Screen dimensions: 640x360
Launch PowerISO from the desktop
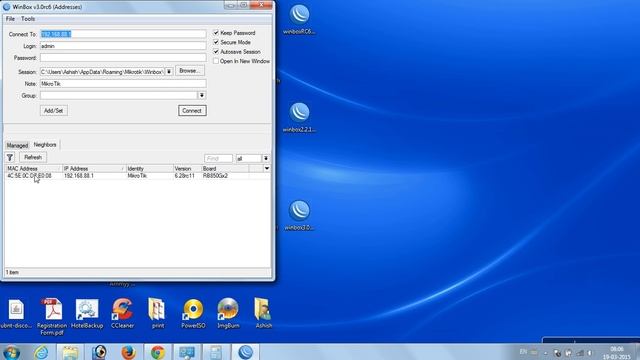(193, 313)
